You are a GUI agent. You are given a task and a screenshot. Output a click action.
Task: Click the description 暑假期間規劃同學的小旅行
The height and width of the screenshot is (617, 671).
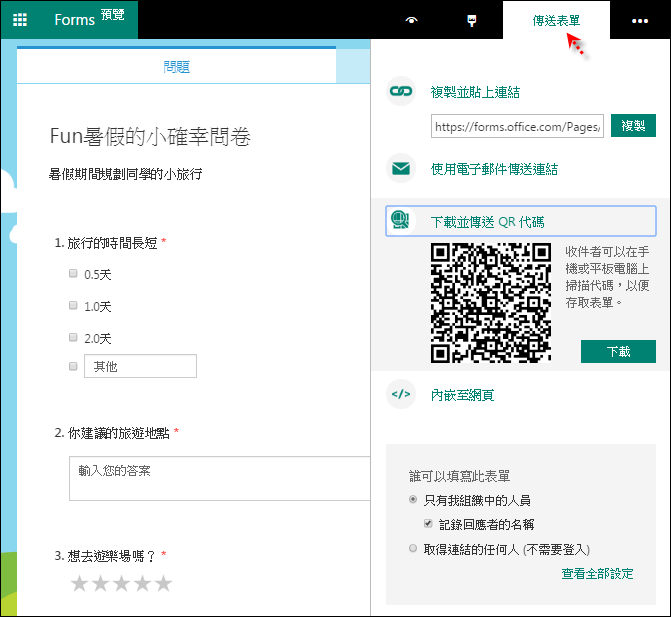click(125, 174)
